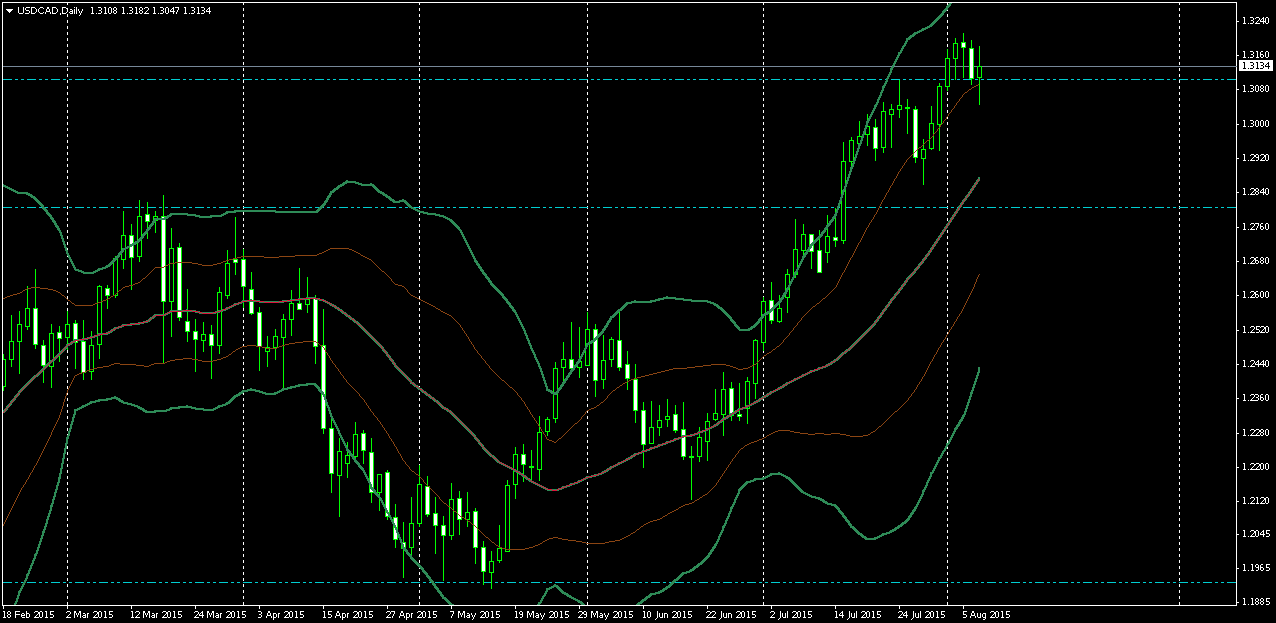
Task: Click the 27 Apr 2015 date label
Action: [412, 615]
